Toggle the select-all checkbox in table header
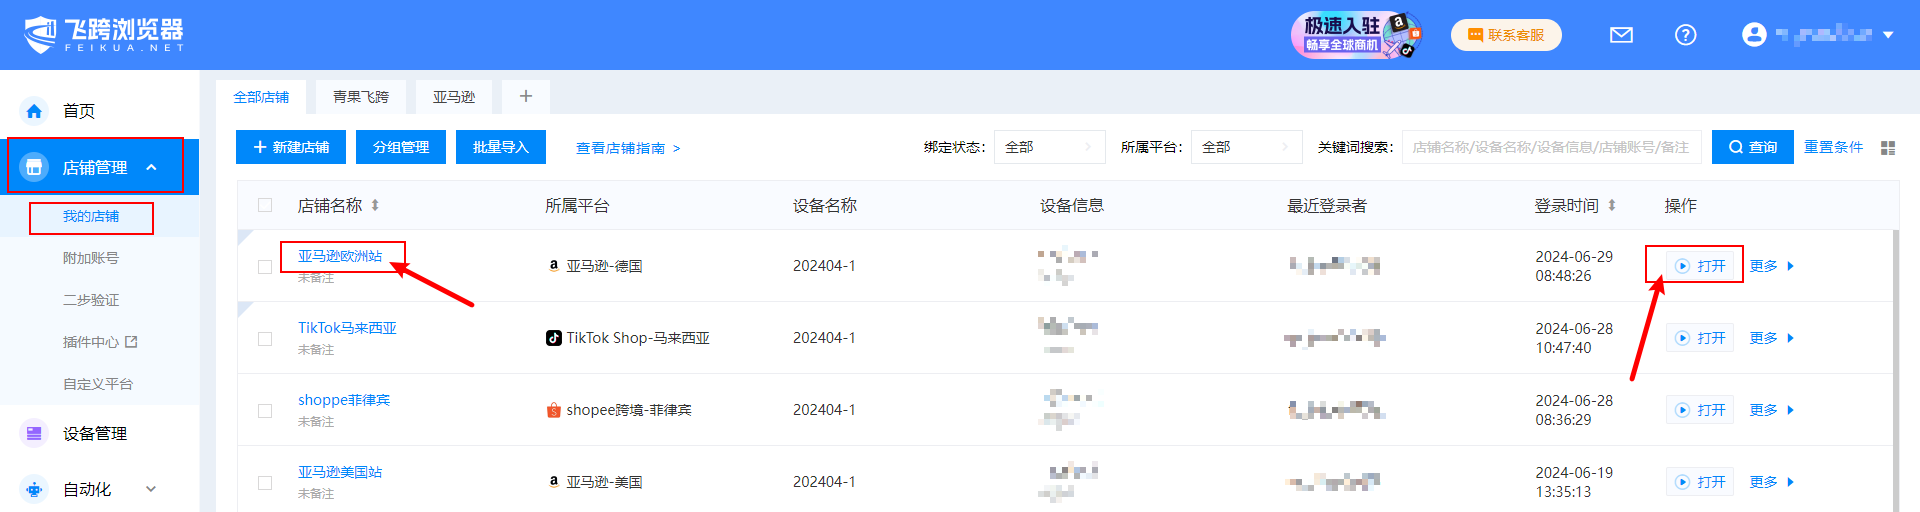Viewport: 1920px width, 512px height. [265, 205]
